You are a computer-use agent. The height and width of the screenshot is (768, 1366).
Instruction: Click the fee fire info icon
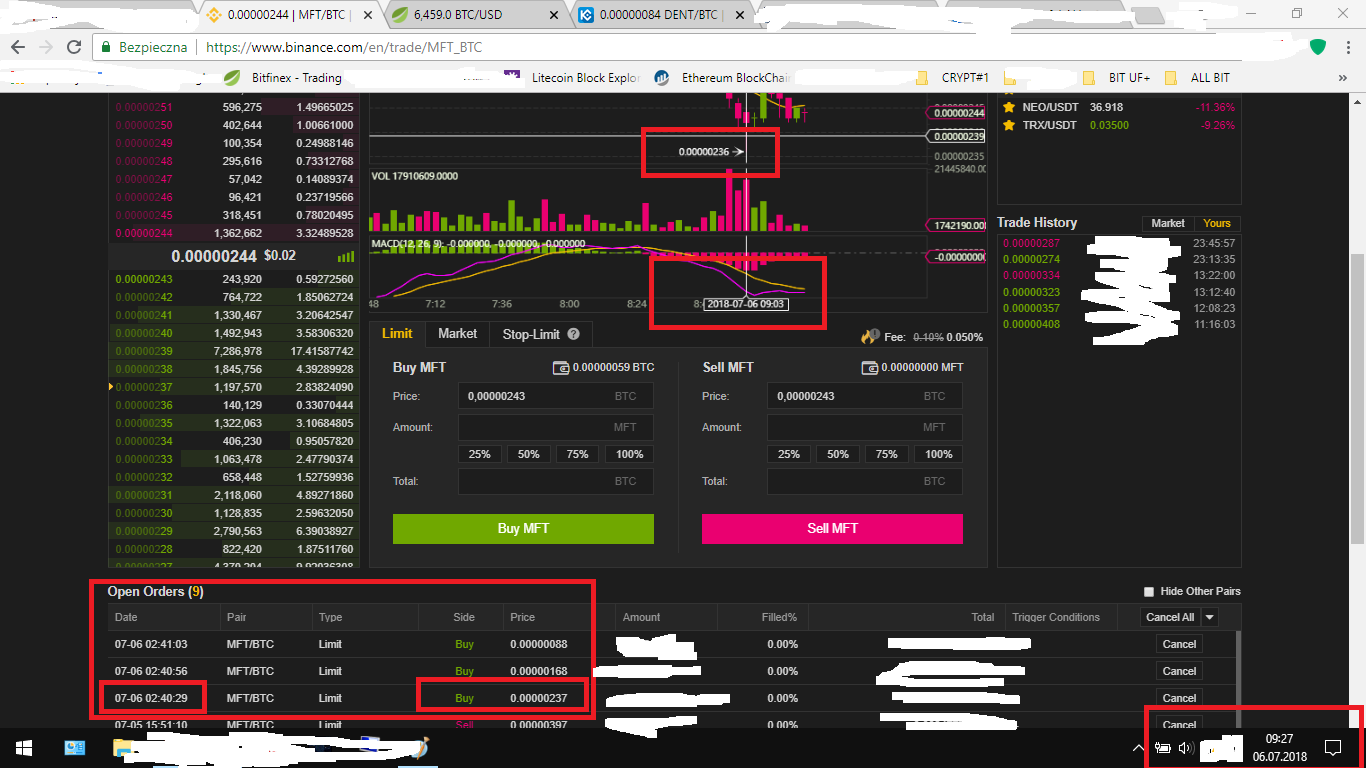[870, 337]
